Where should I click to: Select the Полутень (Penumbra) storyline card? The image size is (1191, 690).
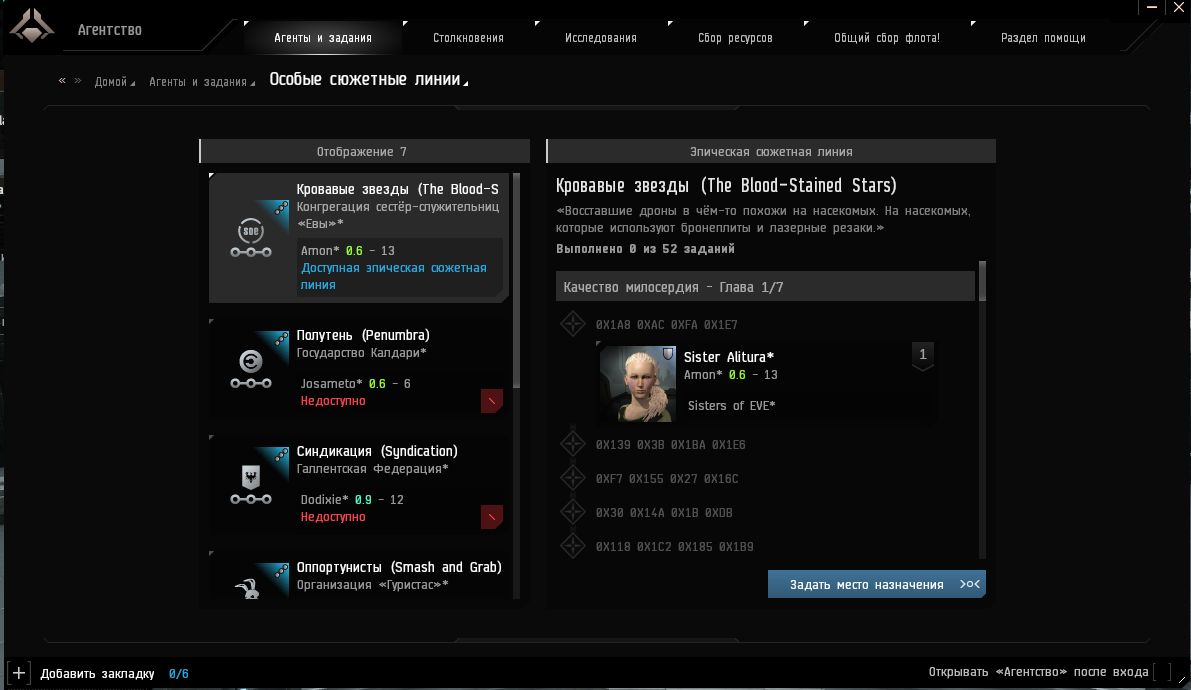point(359,369)
